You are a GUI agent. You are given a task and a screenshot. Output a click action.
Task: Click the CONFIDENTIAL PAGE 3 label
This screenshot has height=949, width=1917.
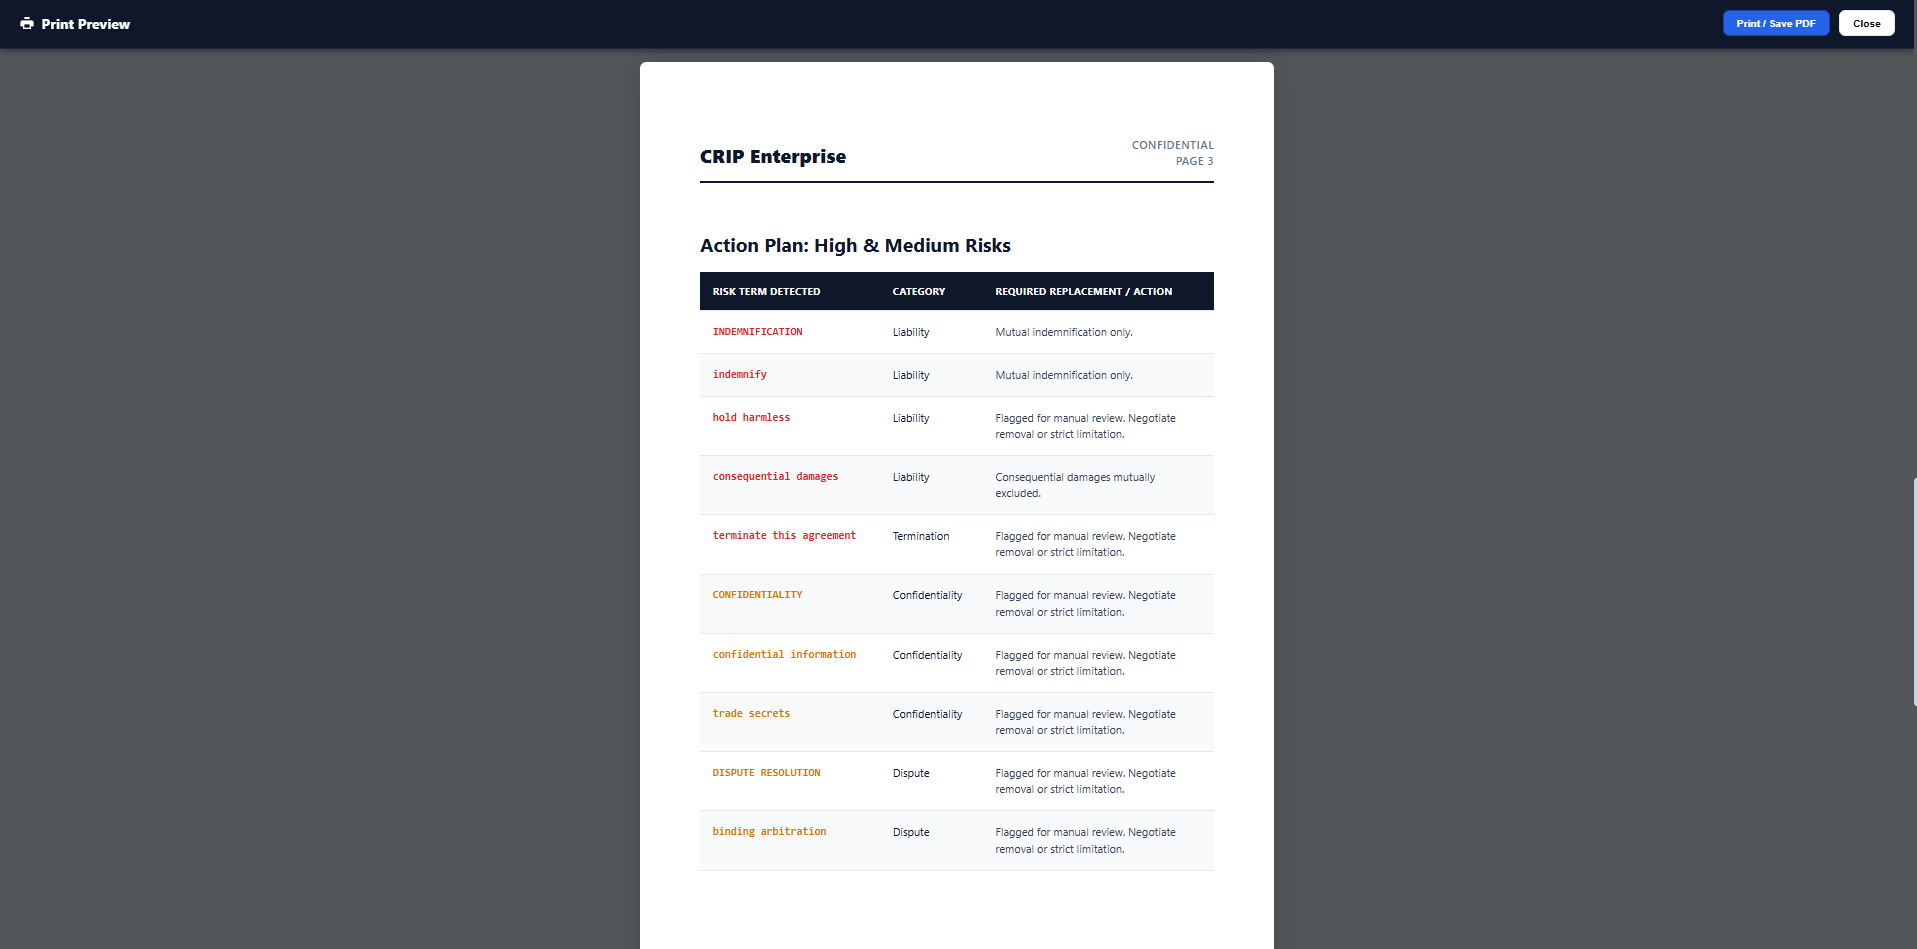point(1172,152)
